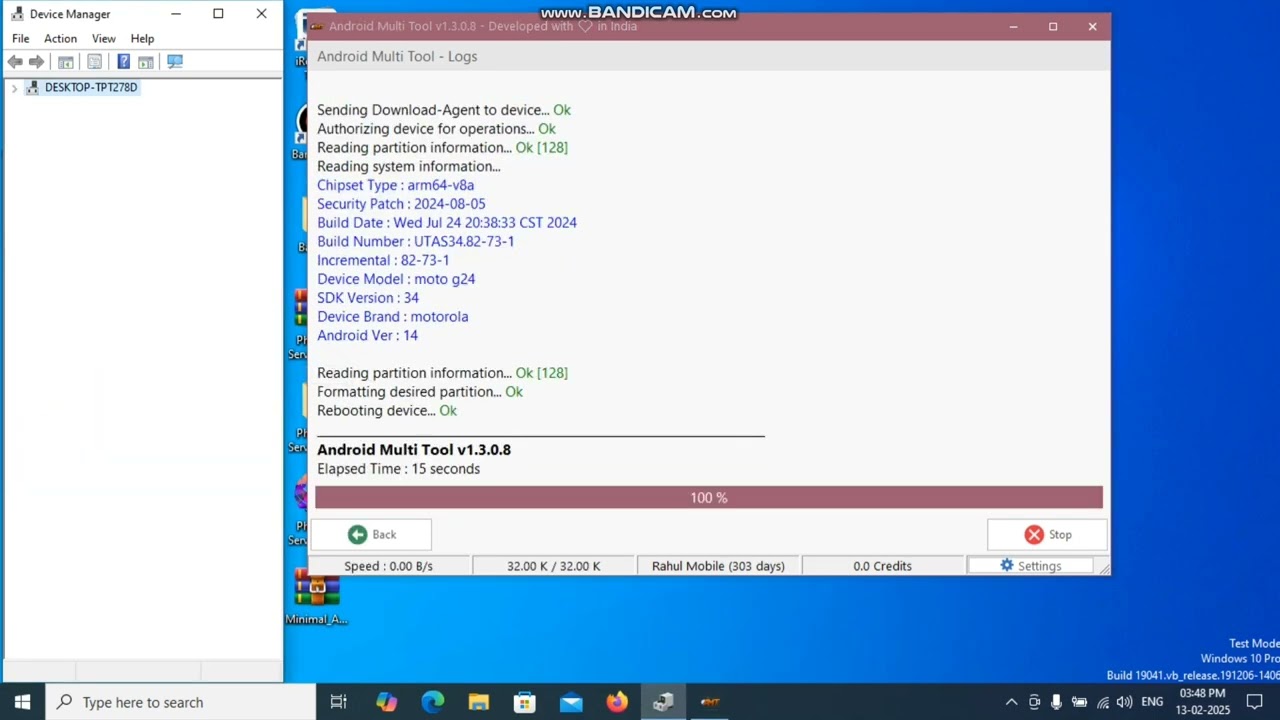1280x720 pixels.
Task: Click SDK Version : 34 log line
Action: click(x=368, y=298)
